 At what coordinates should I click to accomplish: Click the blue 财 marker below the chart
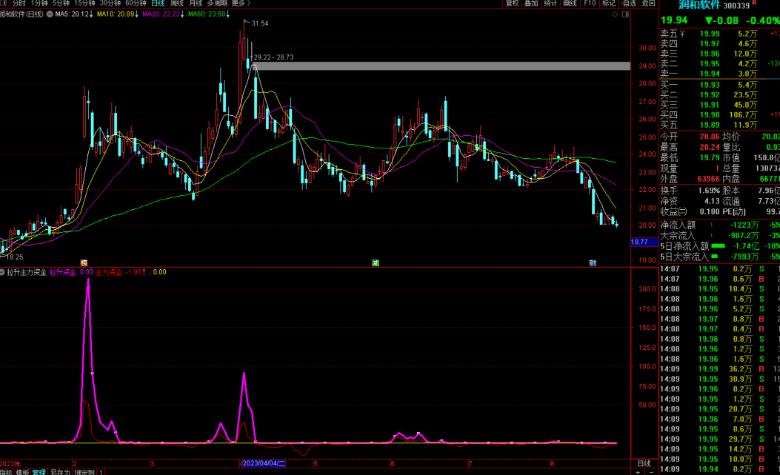592,263
